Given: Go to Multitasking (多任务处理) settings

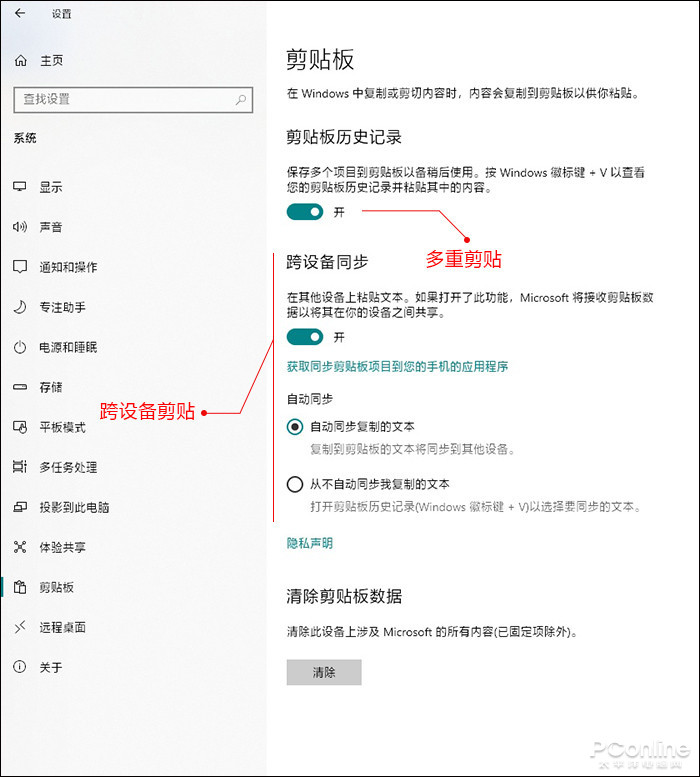Looking at the screenshot, I should [68, 467].
